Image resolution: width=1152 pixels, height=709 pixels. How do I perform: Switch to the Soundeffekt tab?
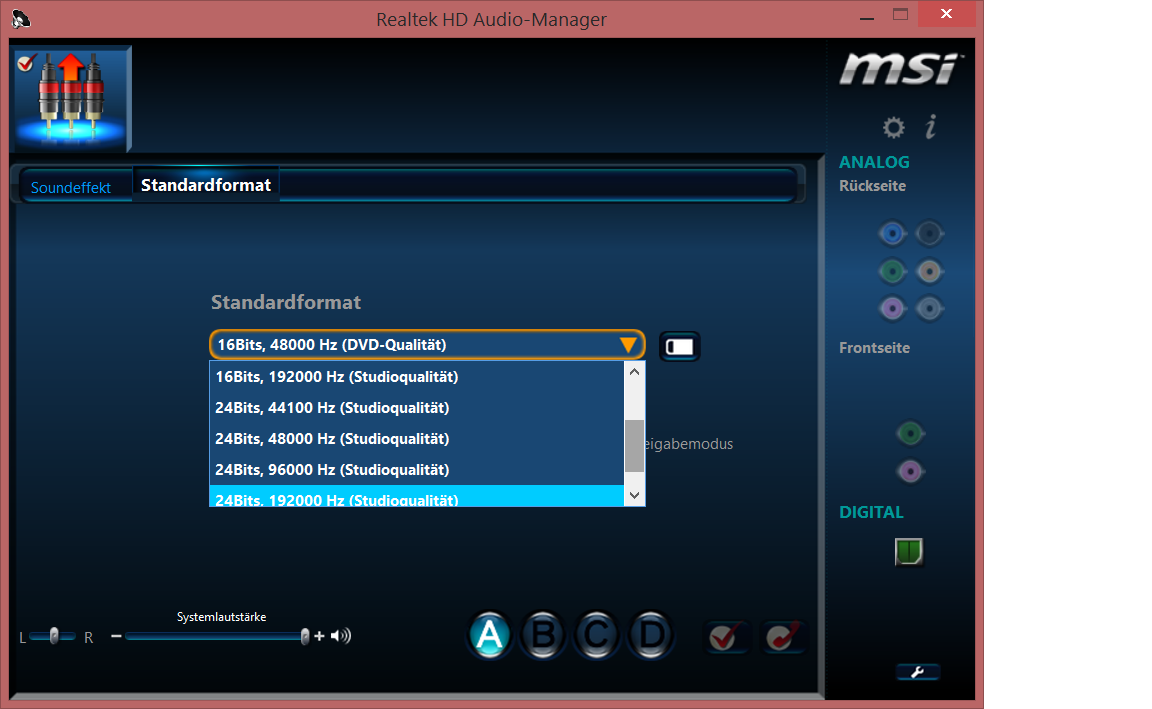tap(71, 187)
